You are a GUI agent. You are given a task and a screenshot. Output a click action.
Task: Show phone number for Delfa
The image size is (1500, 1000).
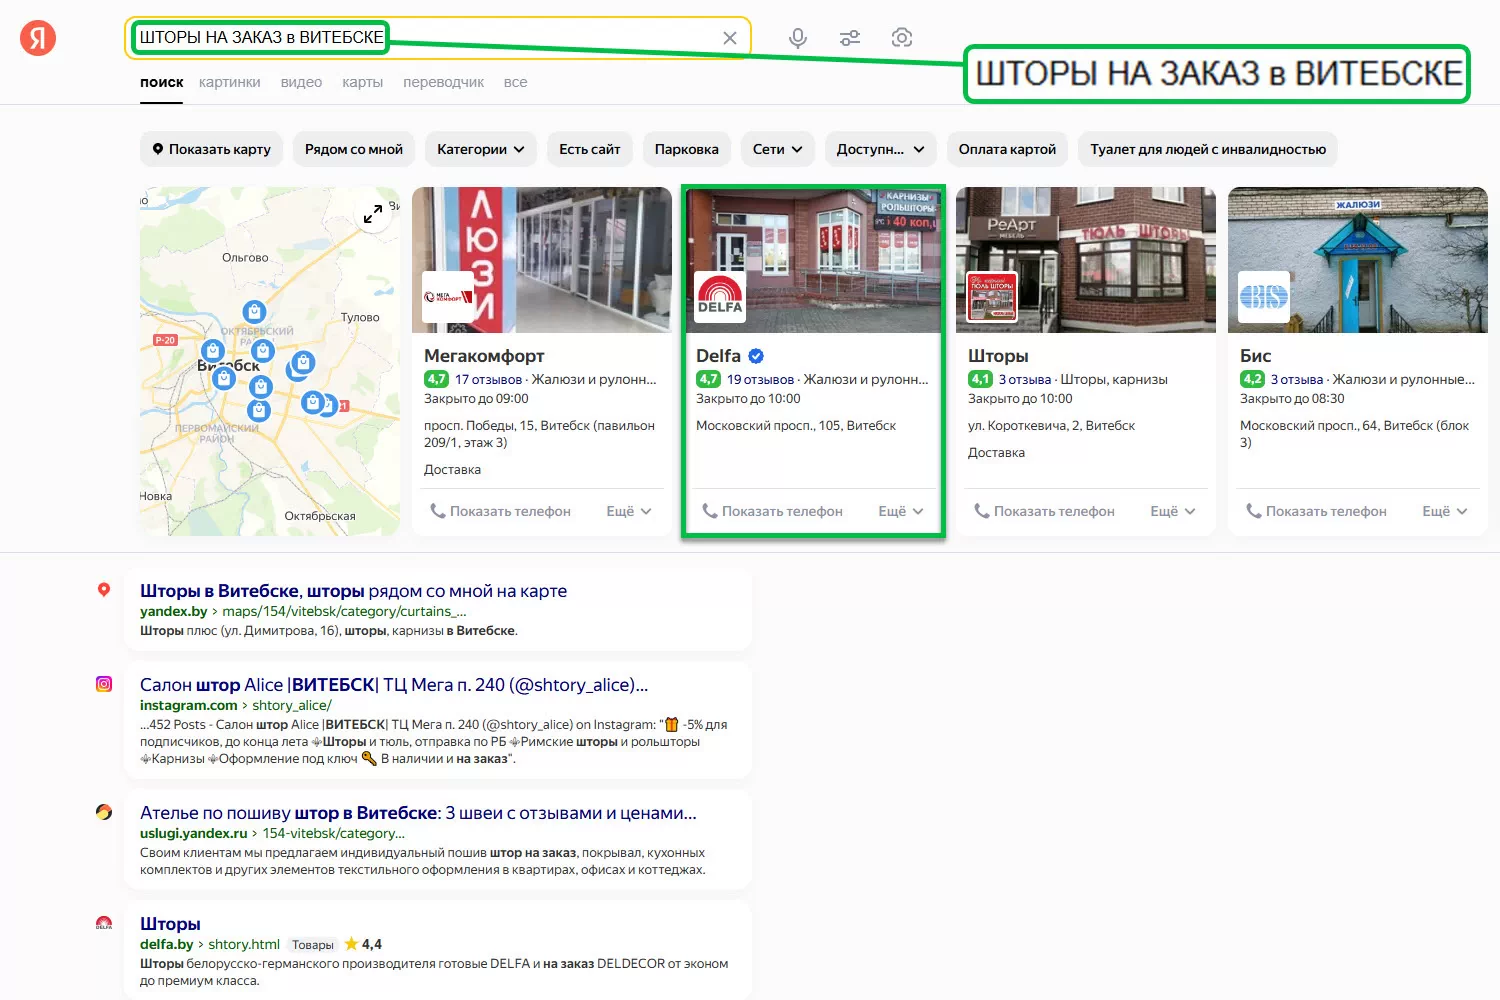[x=772, y=511]
